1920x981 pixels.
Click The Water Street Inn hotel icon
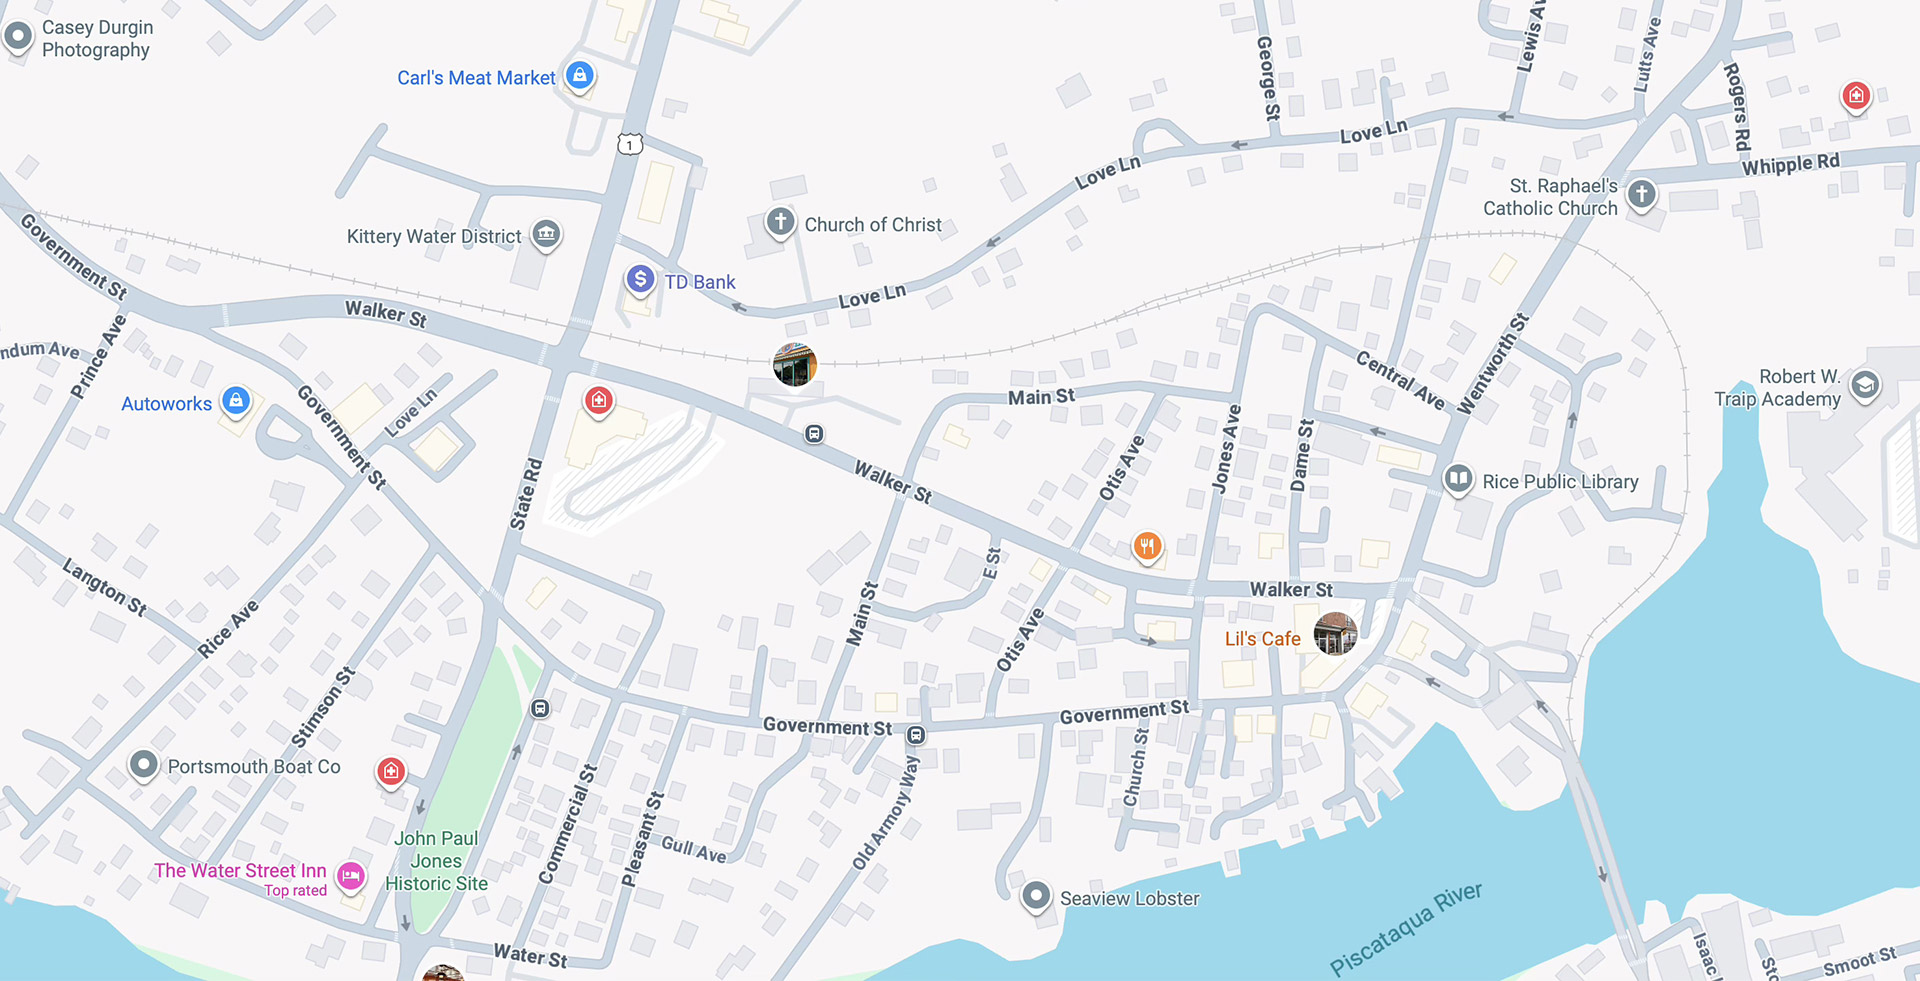point(350,876)
